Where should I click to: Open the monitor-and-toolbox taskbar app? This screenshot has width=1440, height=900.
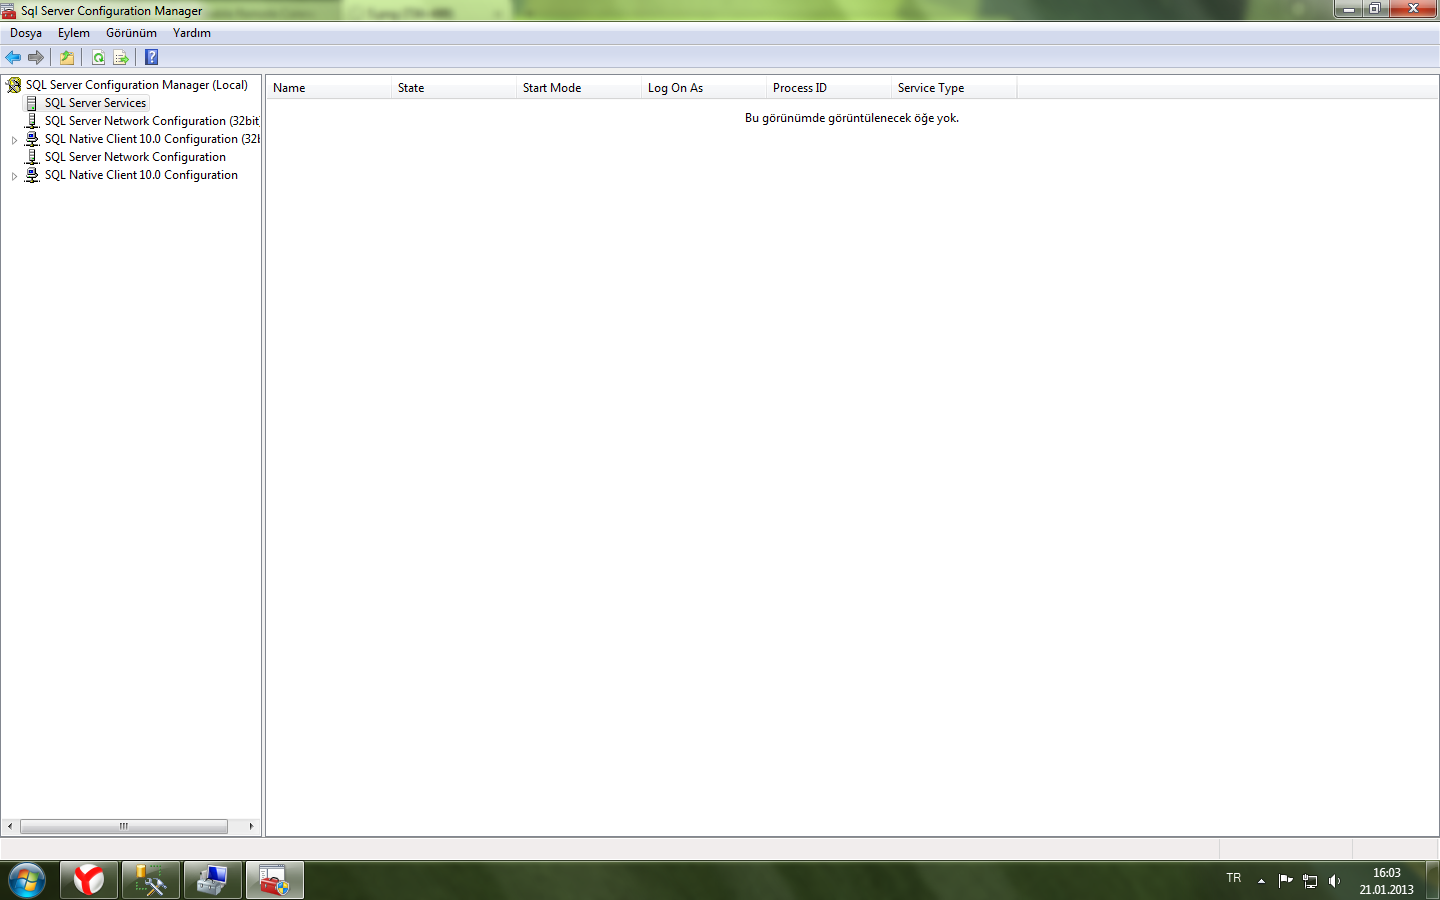pyautogui.click(x=213, y=880)
